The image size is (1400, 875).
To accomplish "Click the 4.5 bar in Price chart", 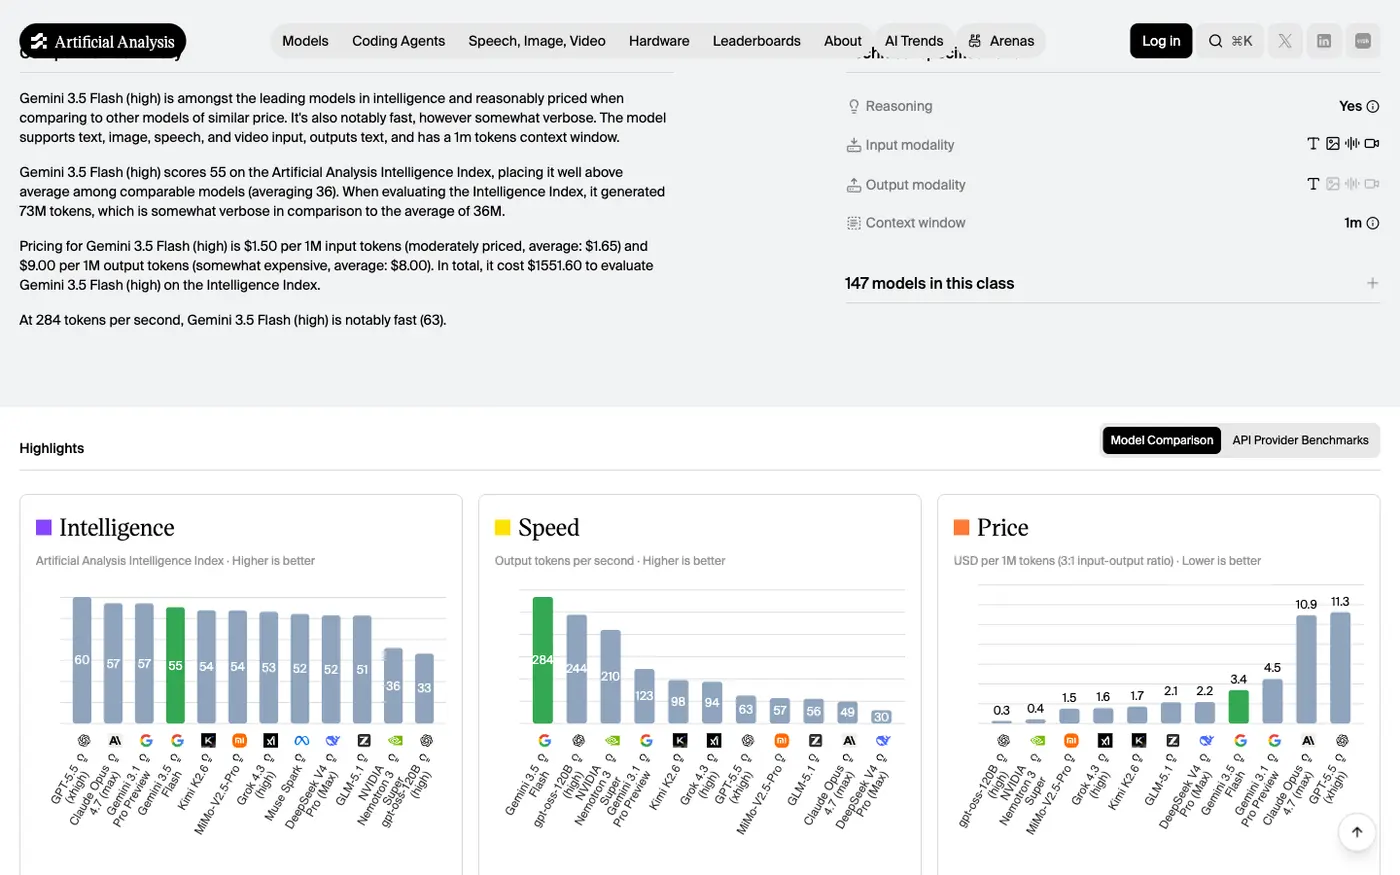I will tap(1273, 701).
